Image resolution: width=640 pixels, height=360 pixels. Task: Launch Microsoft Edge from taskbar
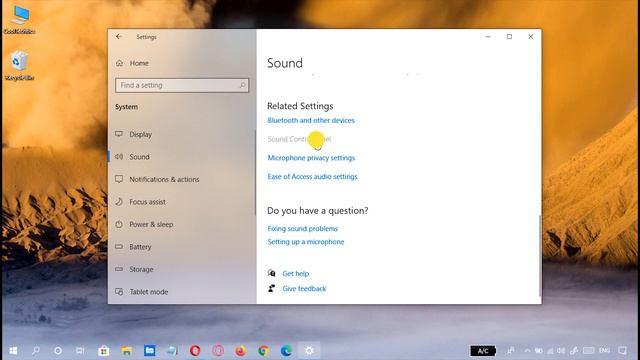tap(287, 351)
